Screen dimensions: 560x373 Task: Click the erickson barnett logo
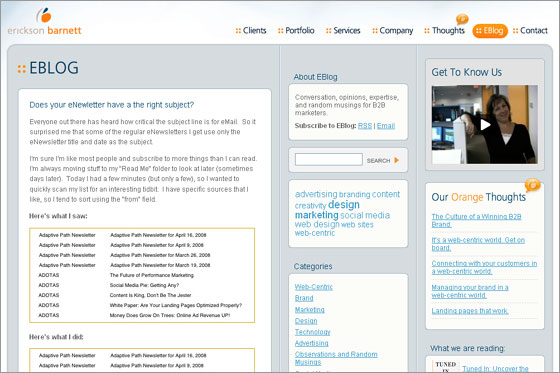(44, 21)
